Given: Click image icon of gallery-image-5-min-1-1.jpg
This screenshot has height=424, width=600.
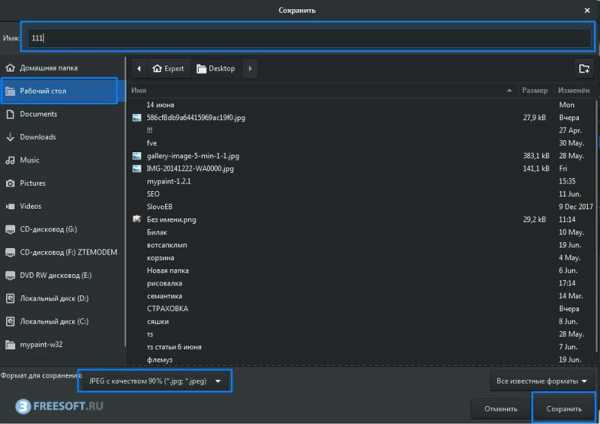Looking at the screenshot, I should (x=137, y=156).
